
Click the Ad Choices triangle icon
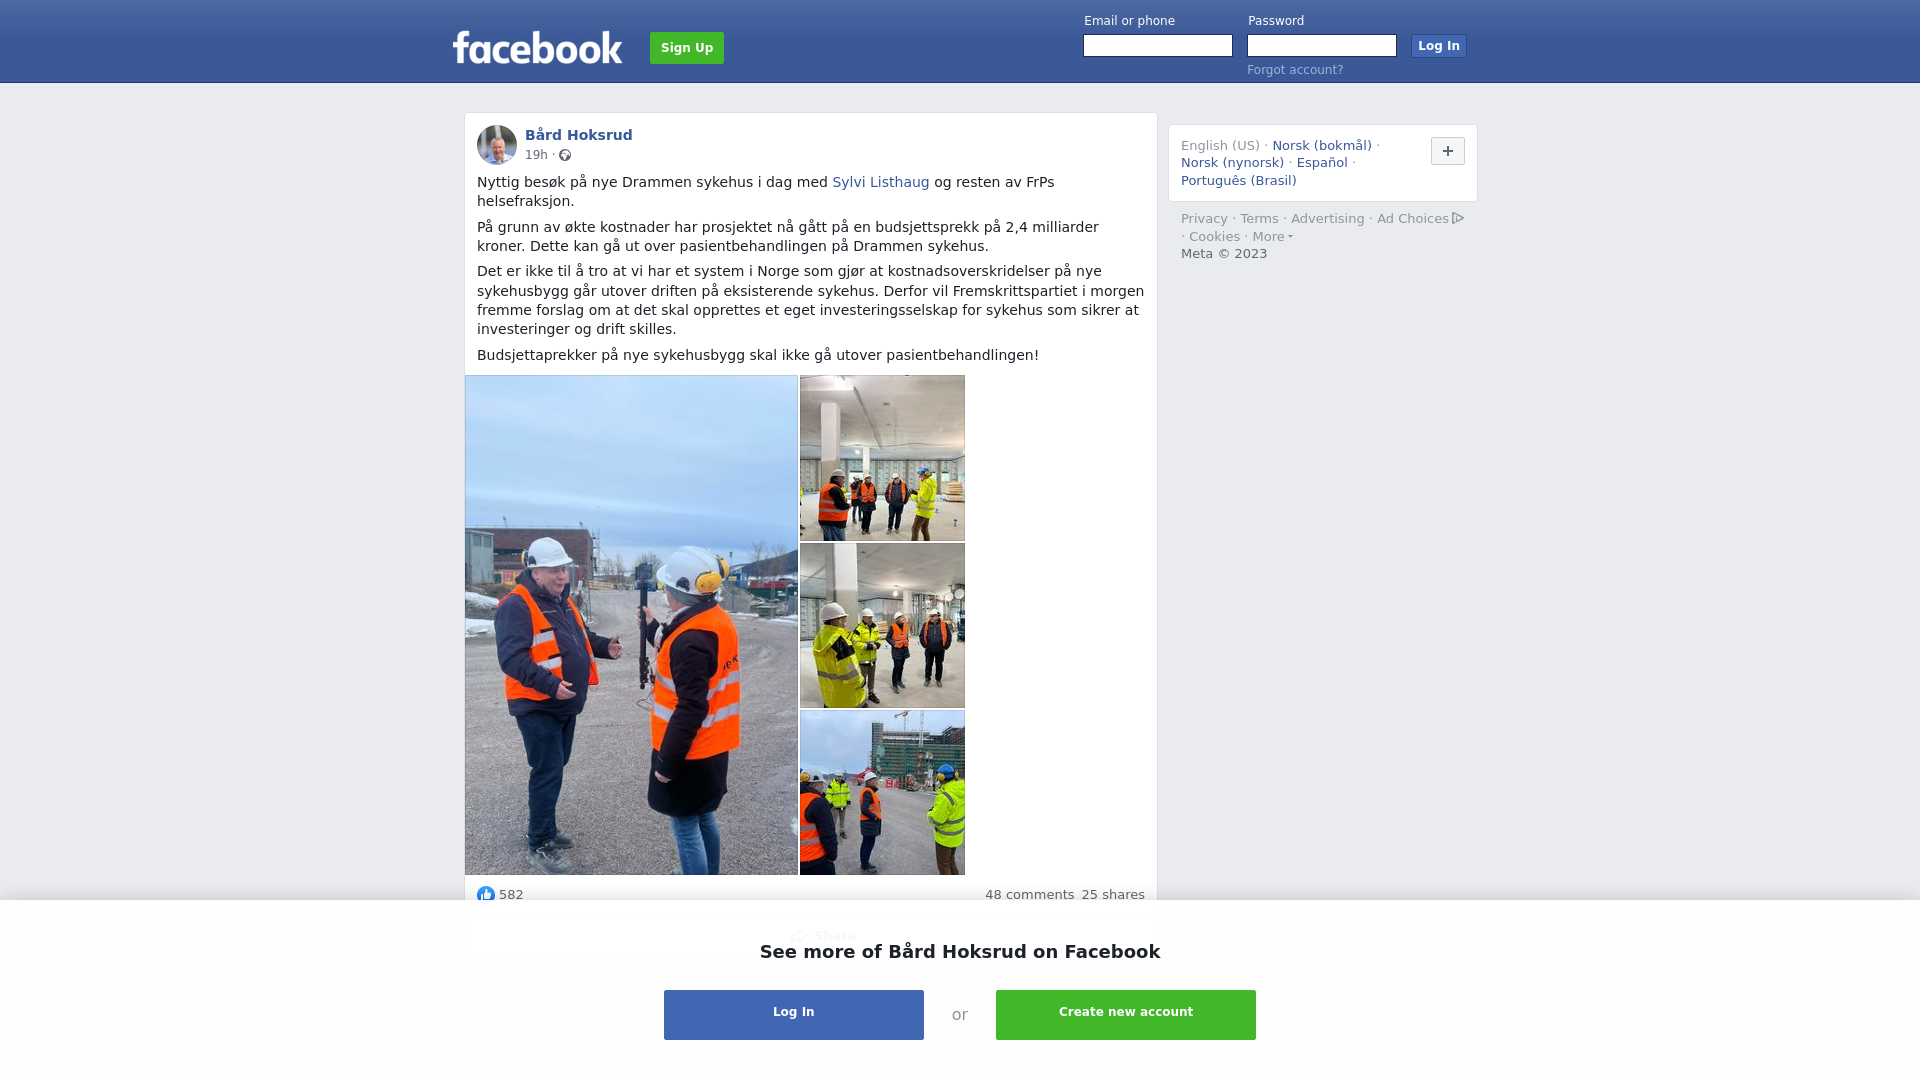click(x=1458, y=218)
